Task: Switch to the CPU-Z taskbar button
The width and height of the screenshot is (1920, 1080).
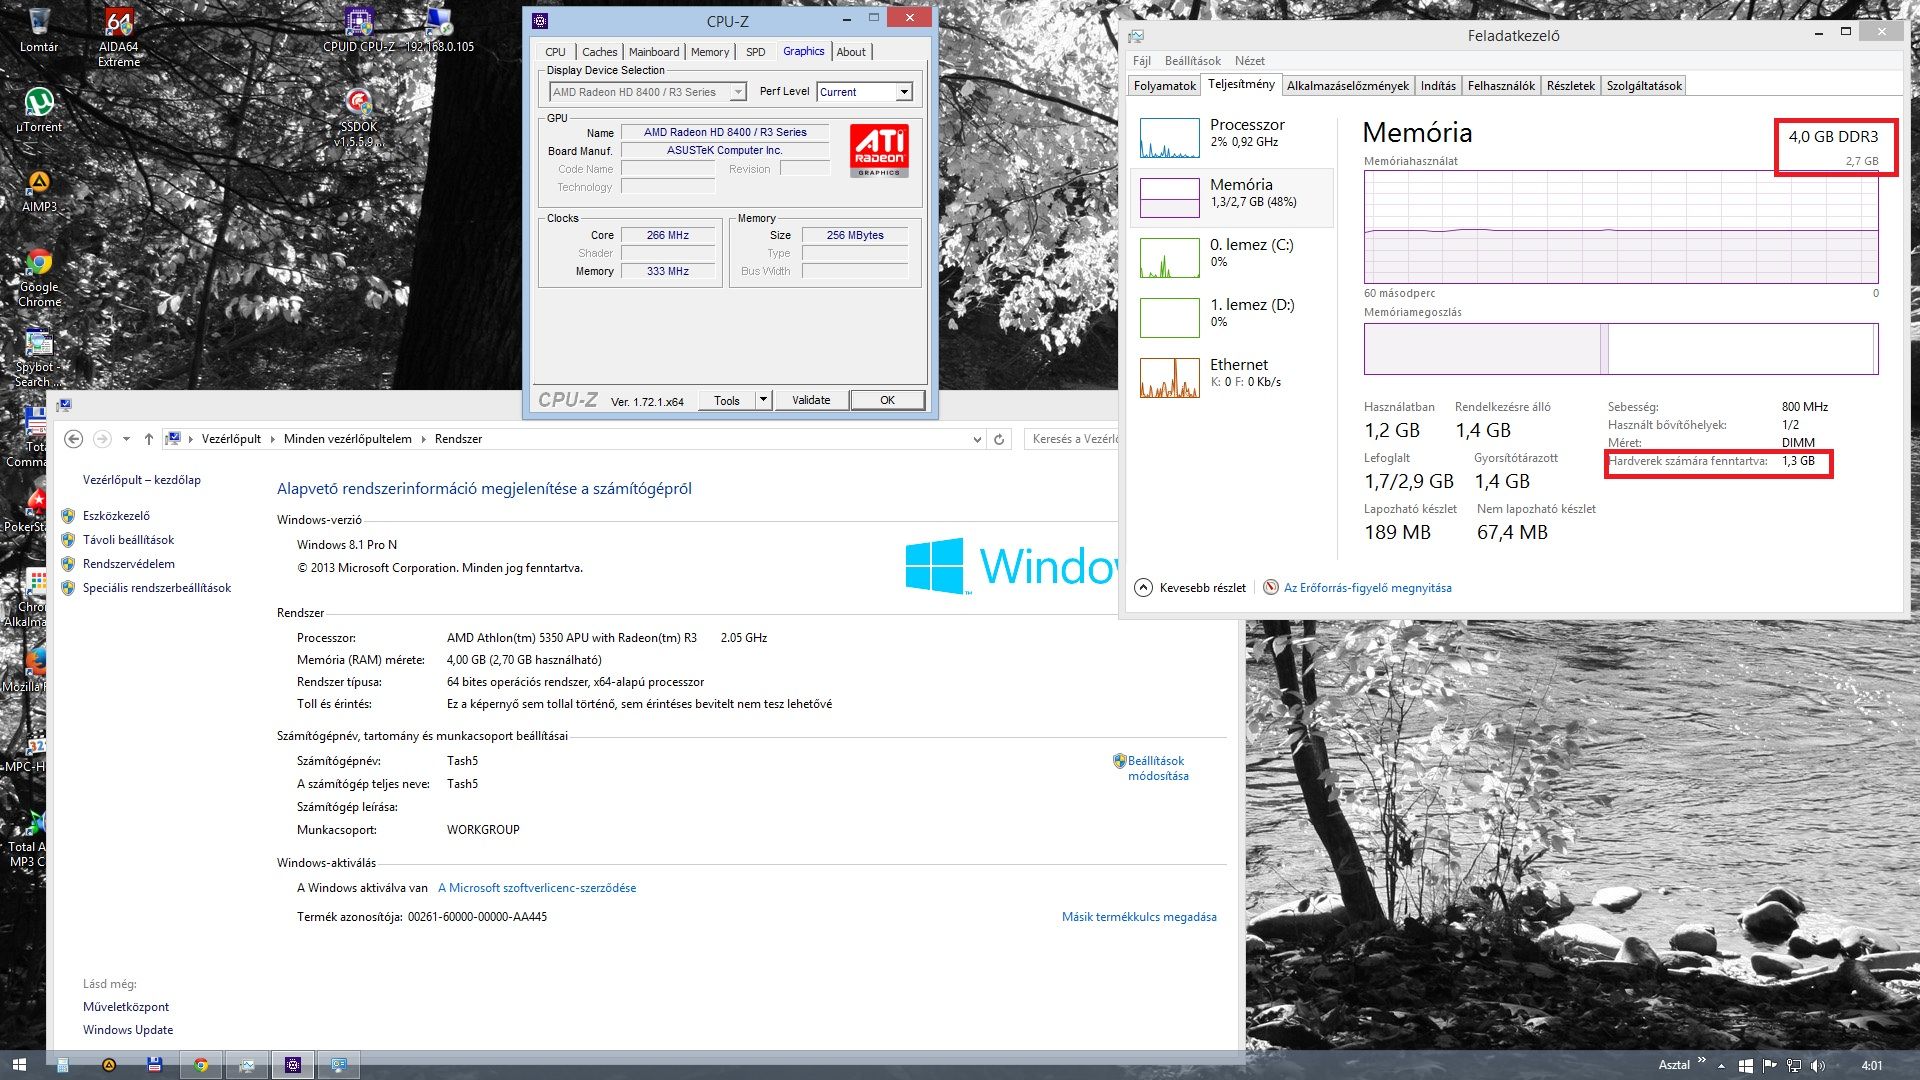Action: [293, 1065]
